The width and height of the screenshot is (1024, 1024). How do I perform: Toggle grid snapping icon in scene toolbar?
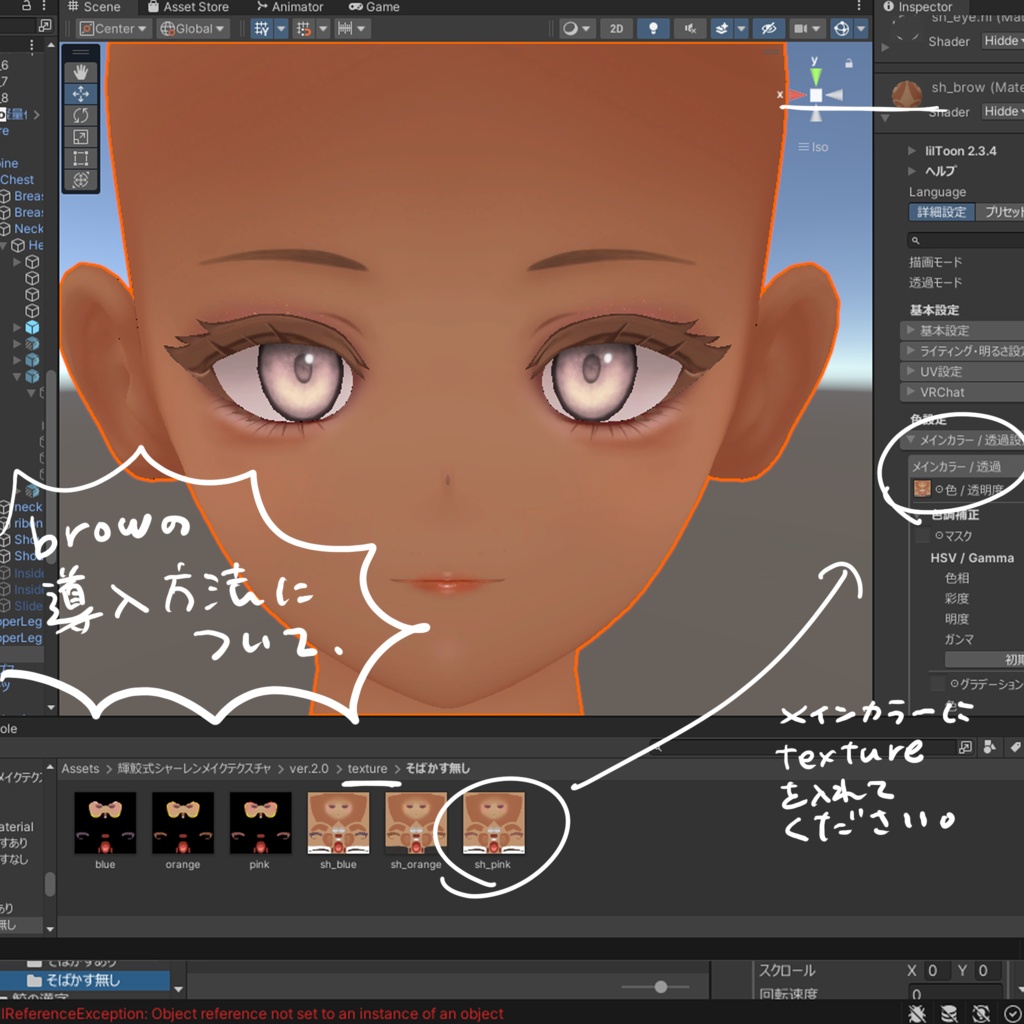tap(304, 29)
